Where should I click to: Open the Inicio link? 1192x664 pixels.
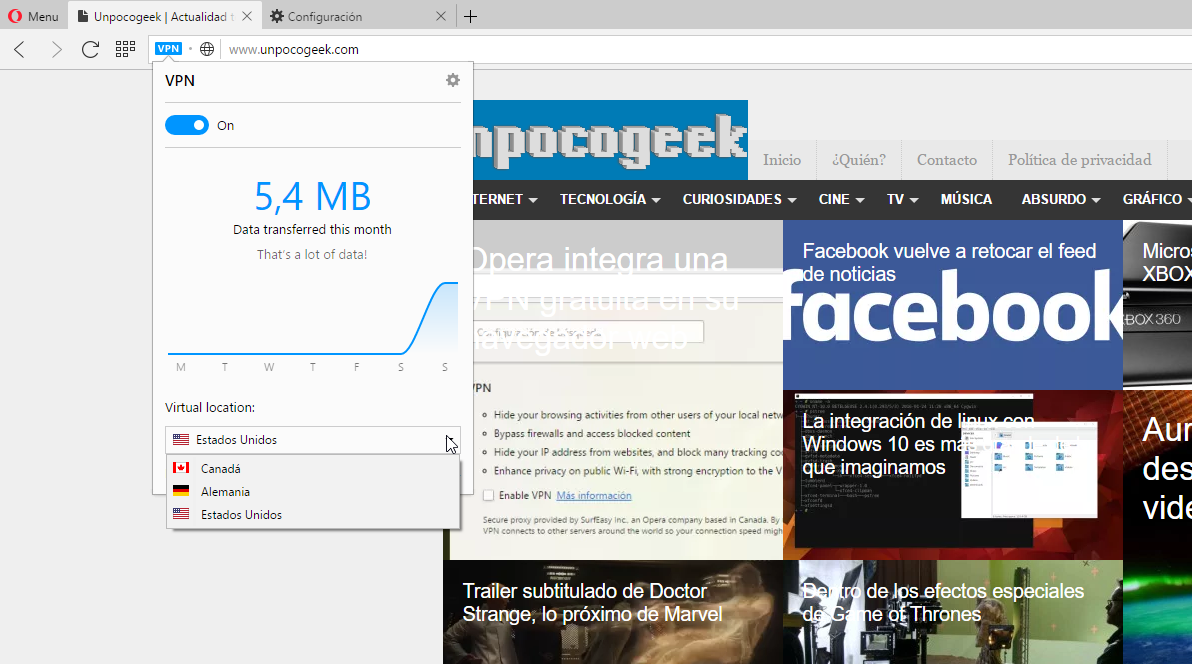(782, 160)
